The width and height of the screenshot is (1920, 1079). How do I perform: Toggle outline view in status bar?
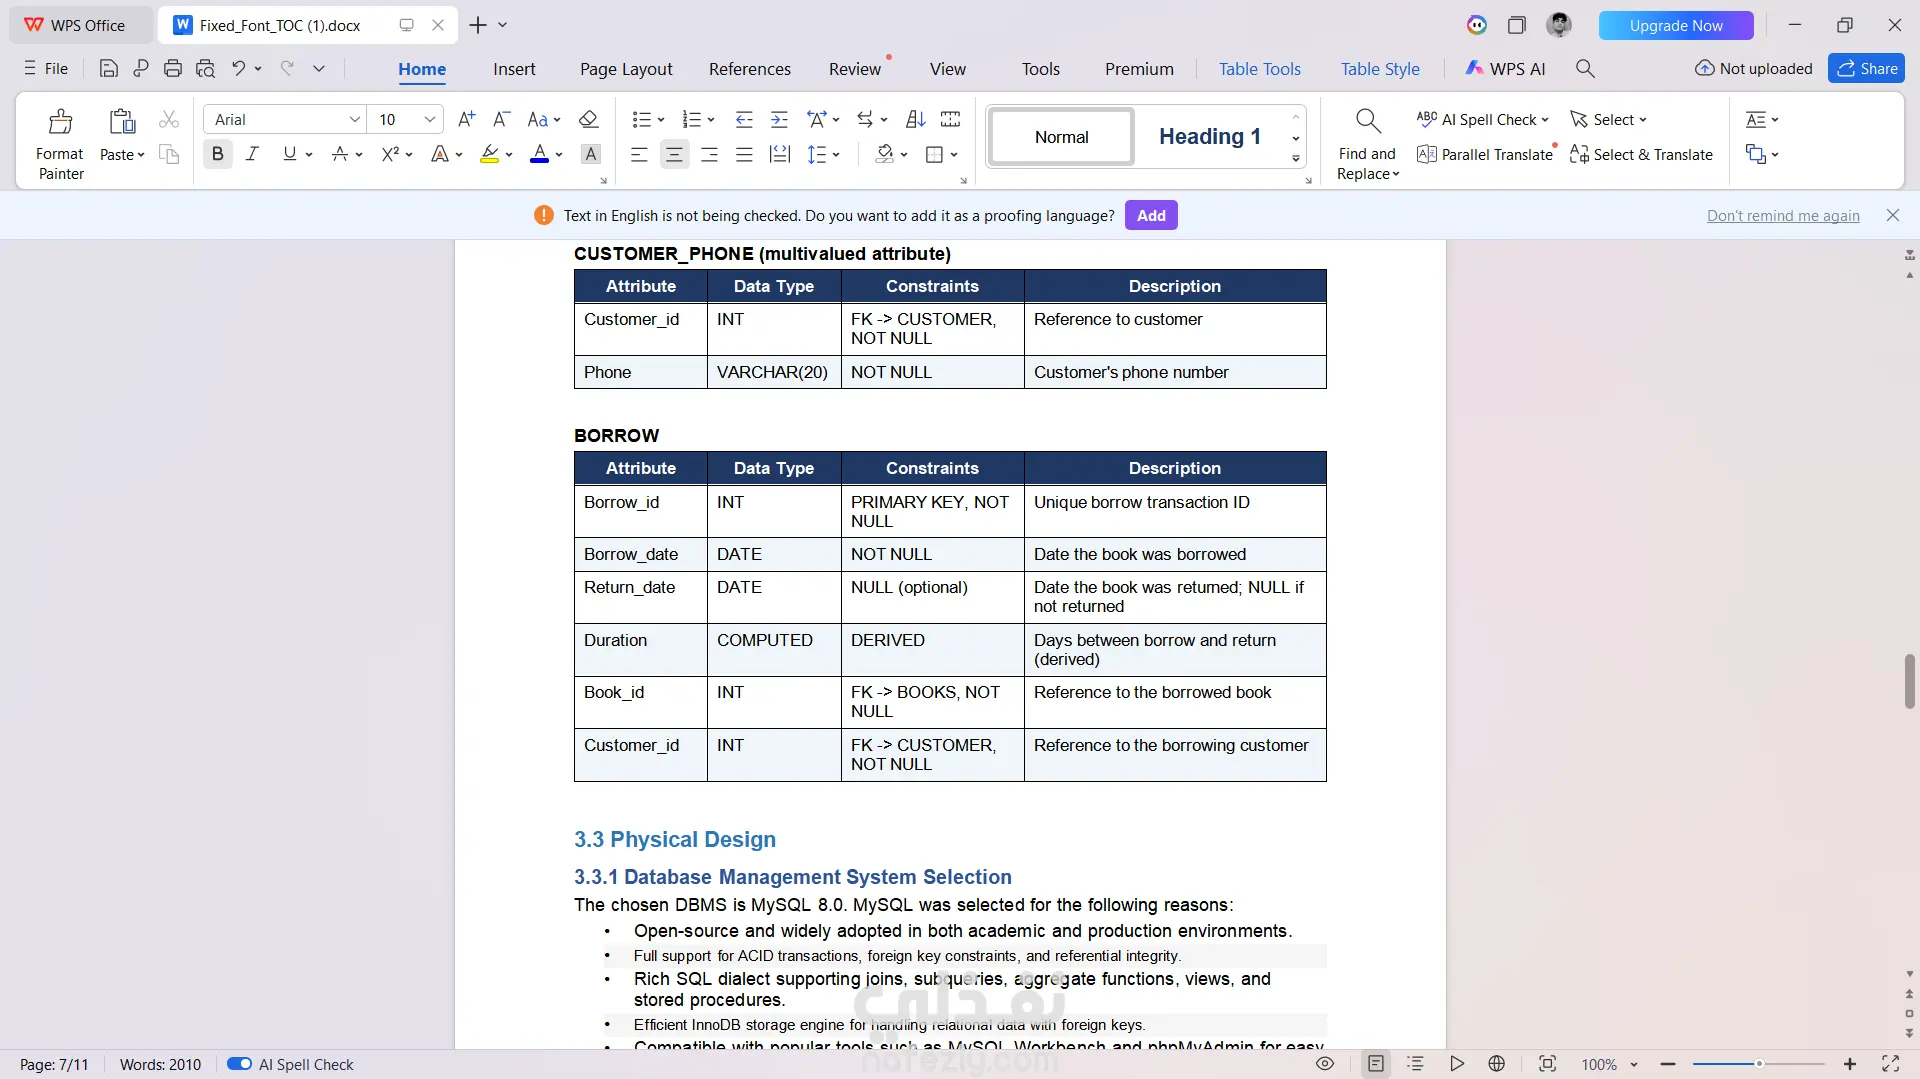(x=1415, y=1064)
